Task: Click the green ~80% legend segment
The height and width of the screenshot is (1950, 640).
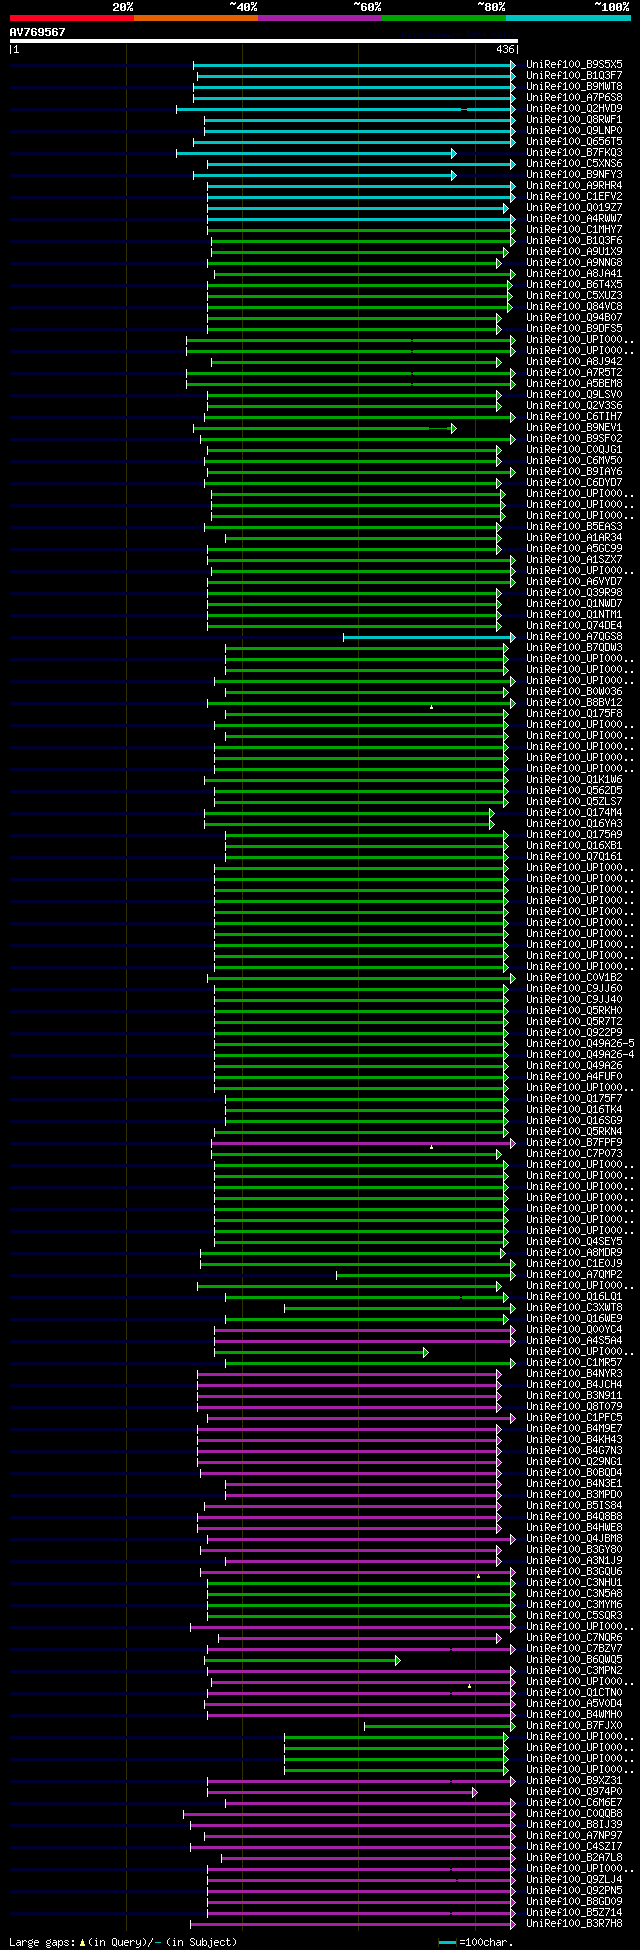Action: [443, 18]
